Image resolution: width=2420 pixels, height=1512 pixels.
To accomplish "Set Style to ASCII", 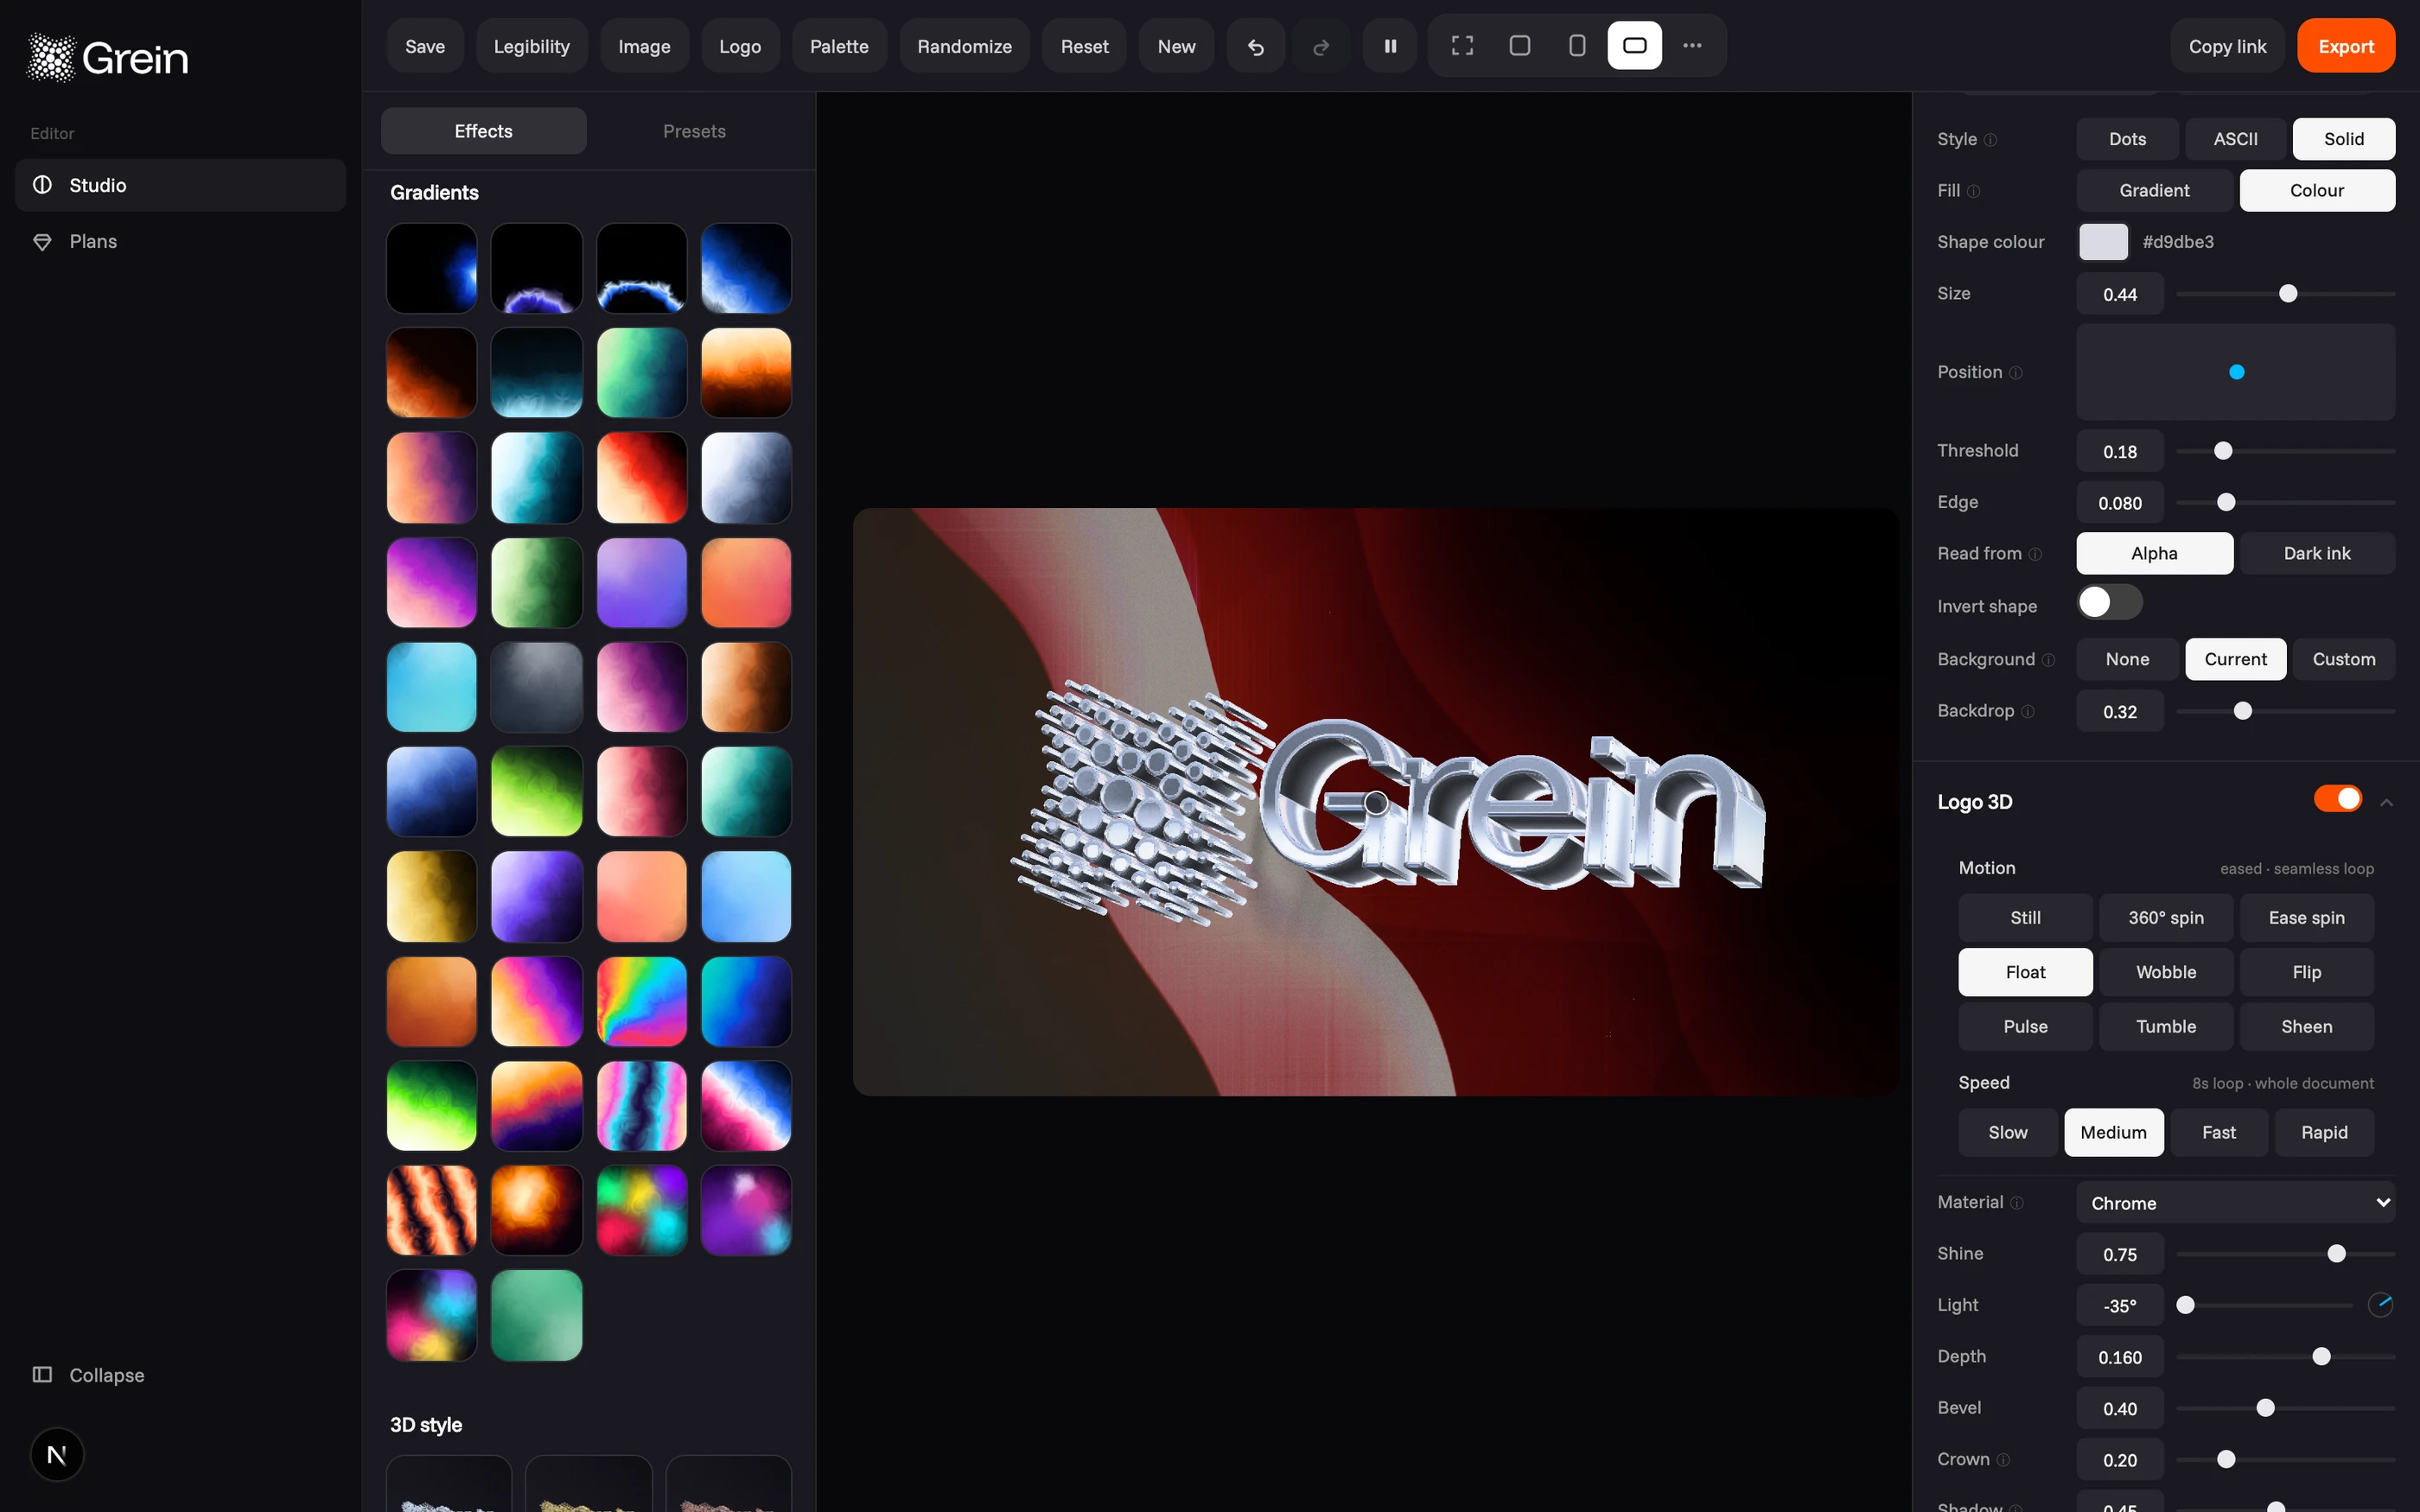I will click(x=2235, y=139).
